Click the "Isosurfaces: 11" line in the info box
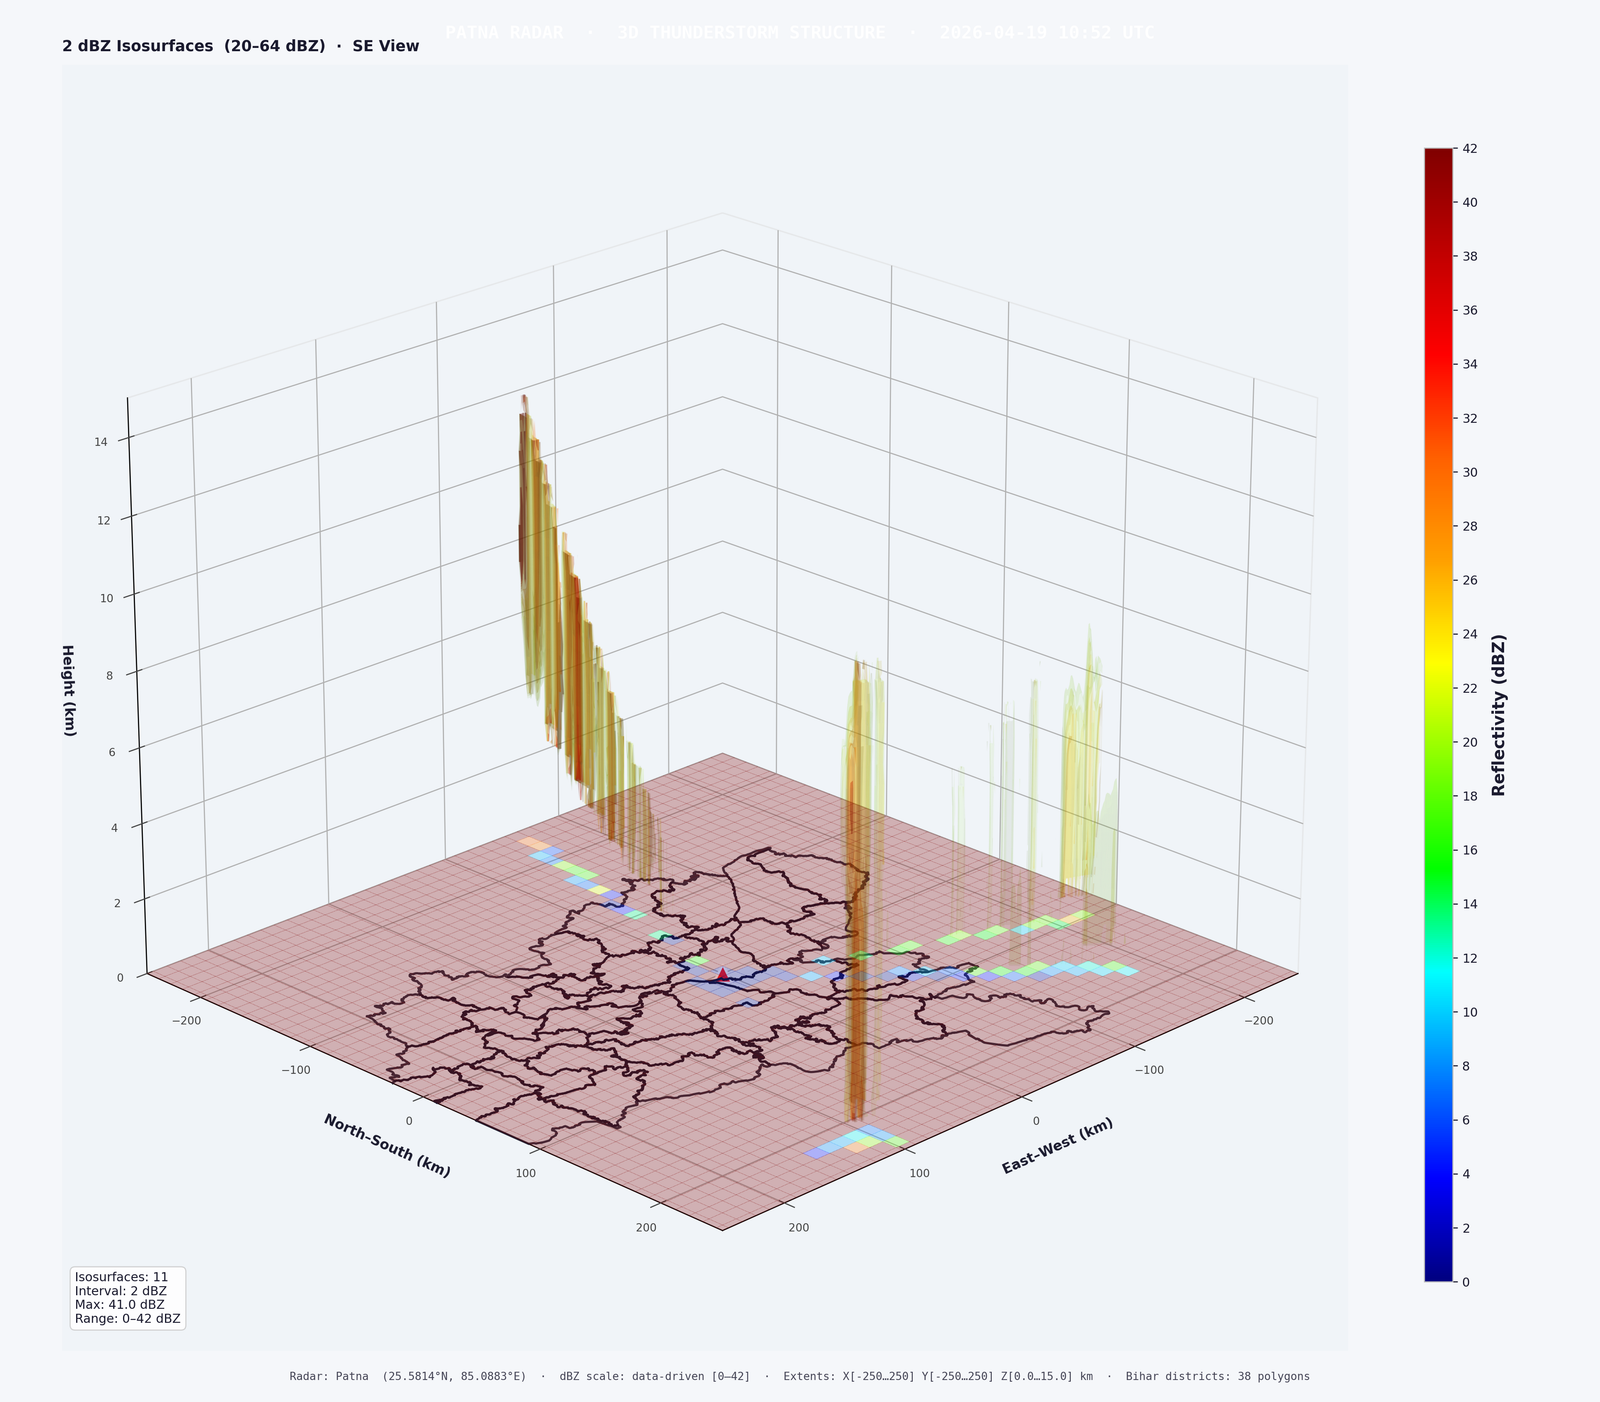The image size is (1600, 1402). [122, 1277]
